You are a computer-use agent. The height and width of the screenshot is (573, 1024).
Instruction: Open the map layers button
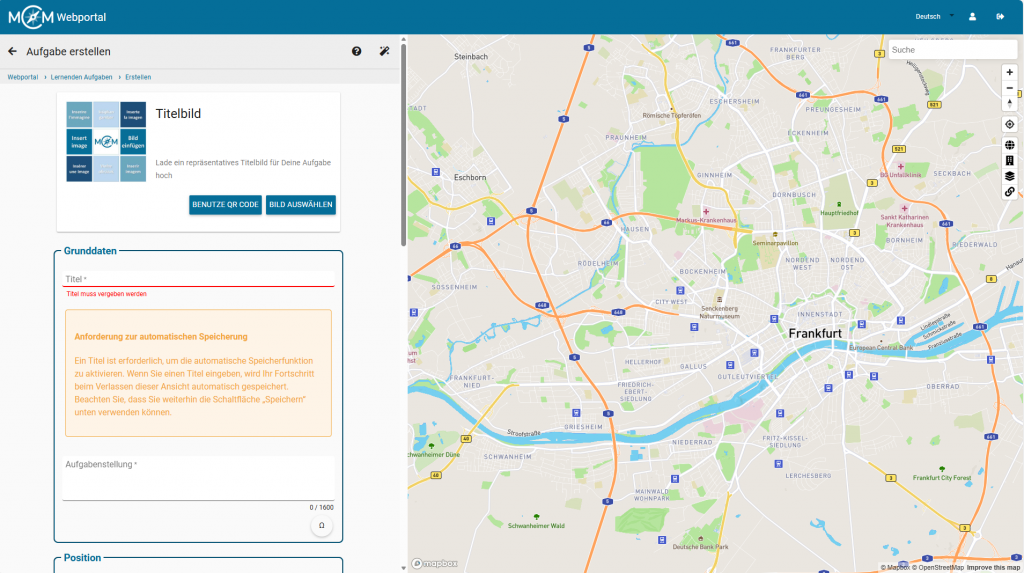tap(1009, 176)
